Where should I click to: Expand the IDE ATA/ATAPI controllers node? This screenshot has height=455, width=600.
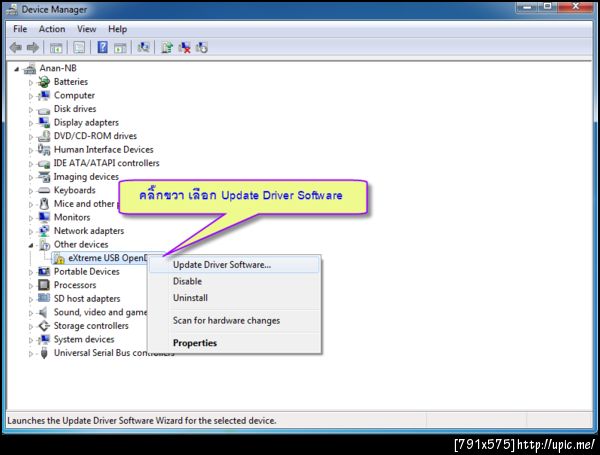(31, 164)
